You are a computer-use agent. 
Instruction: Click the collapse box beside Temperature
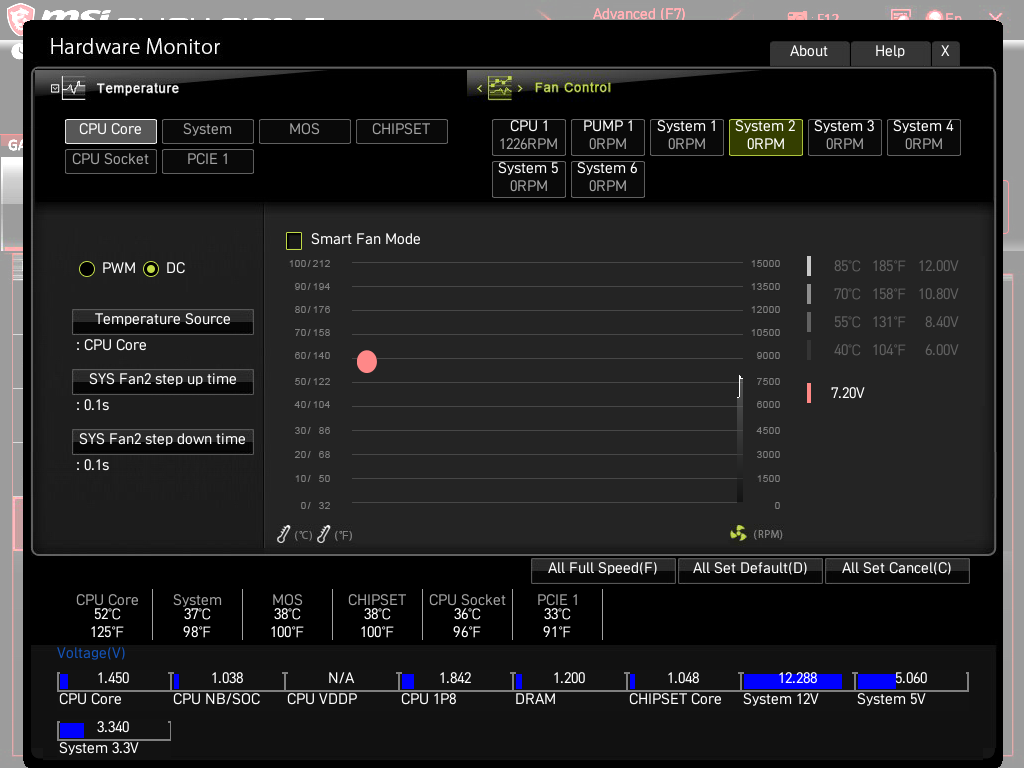click(55, 88)
